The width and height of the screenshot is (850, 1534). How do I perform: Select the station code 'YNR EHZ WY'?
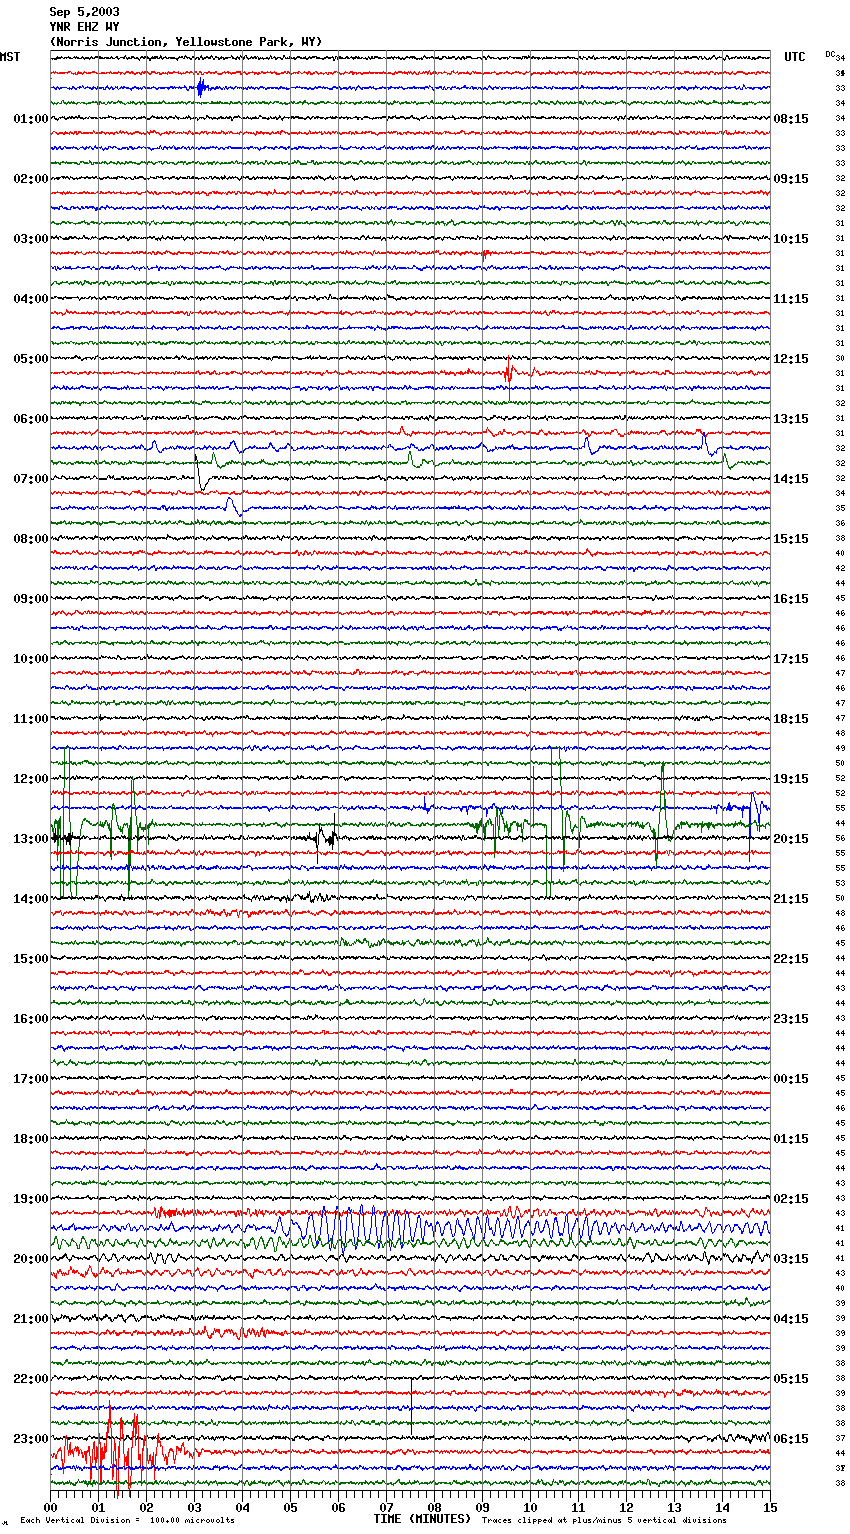point(84,27)
